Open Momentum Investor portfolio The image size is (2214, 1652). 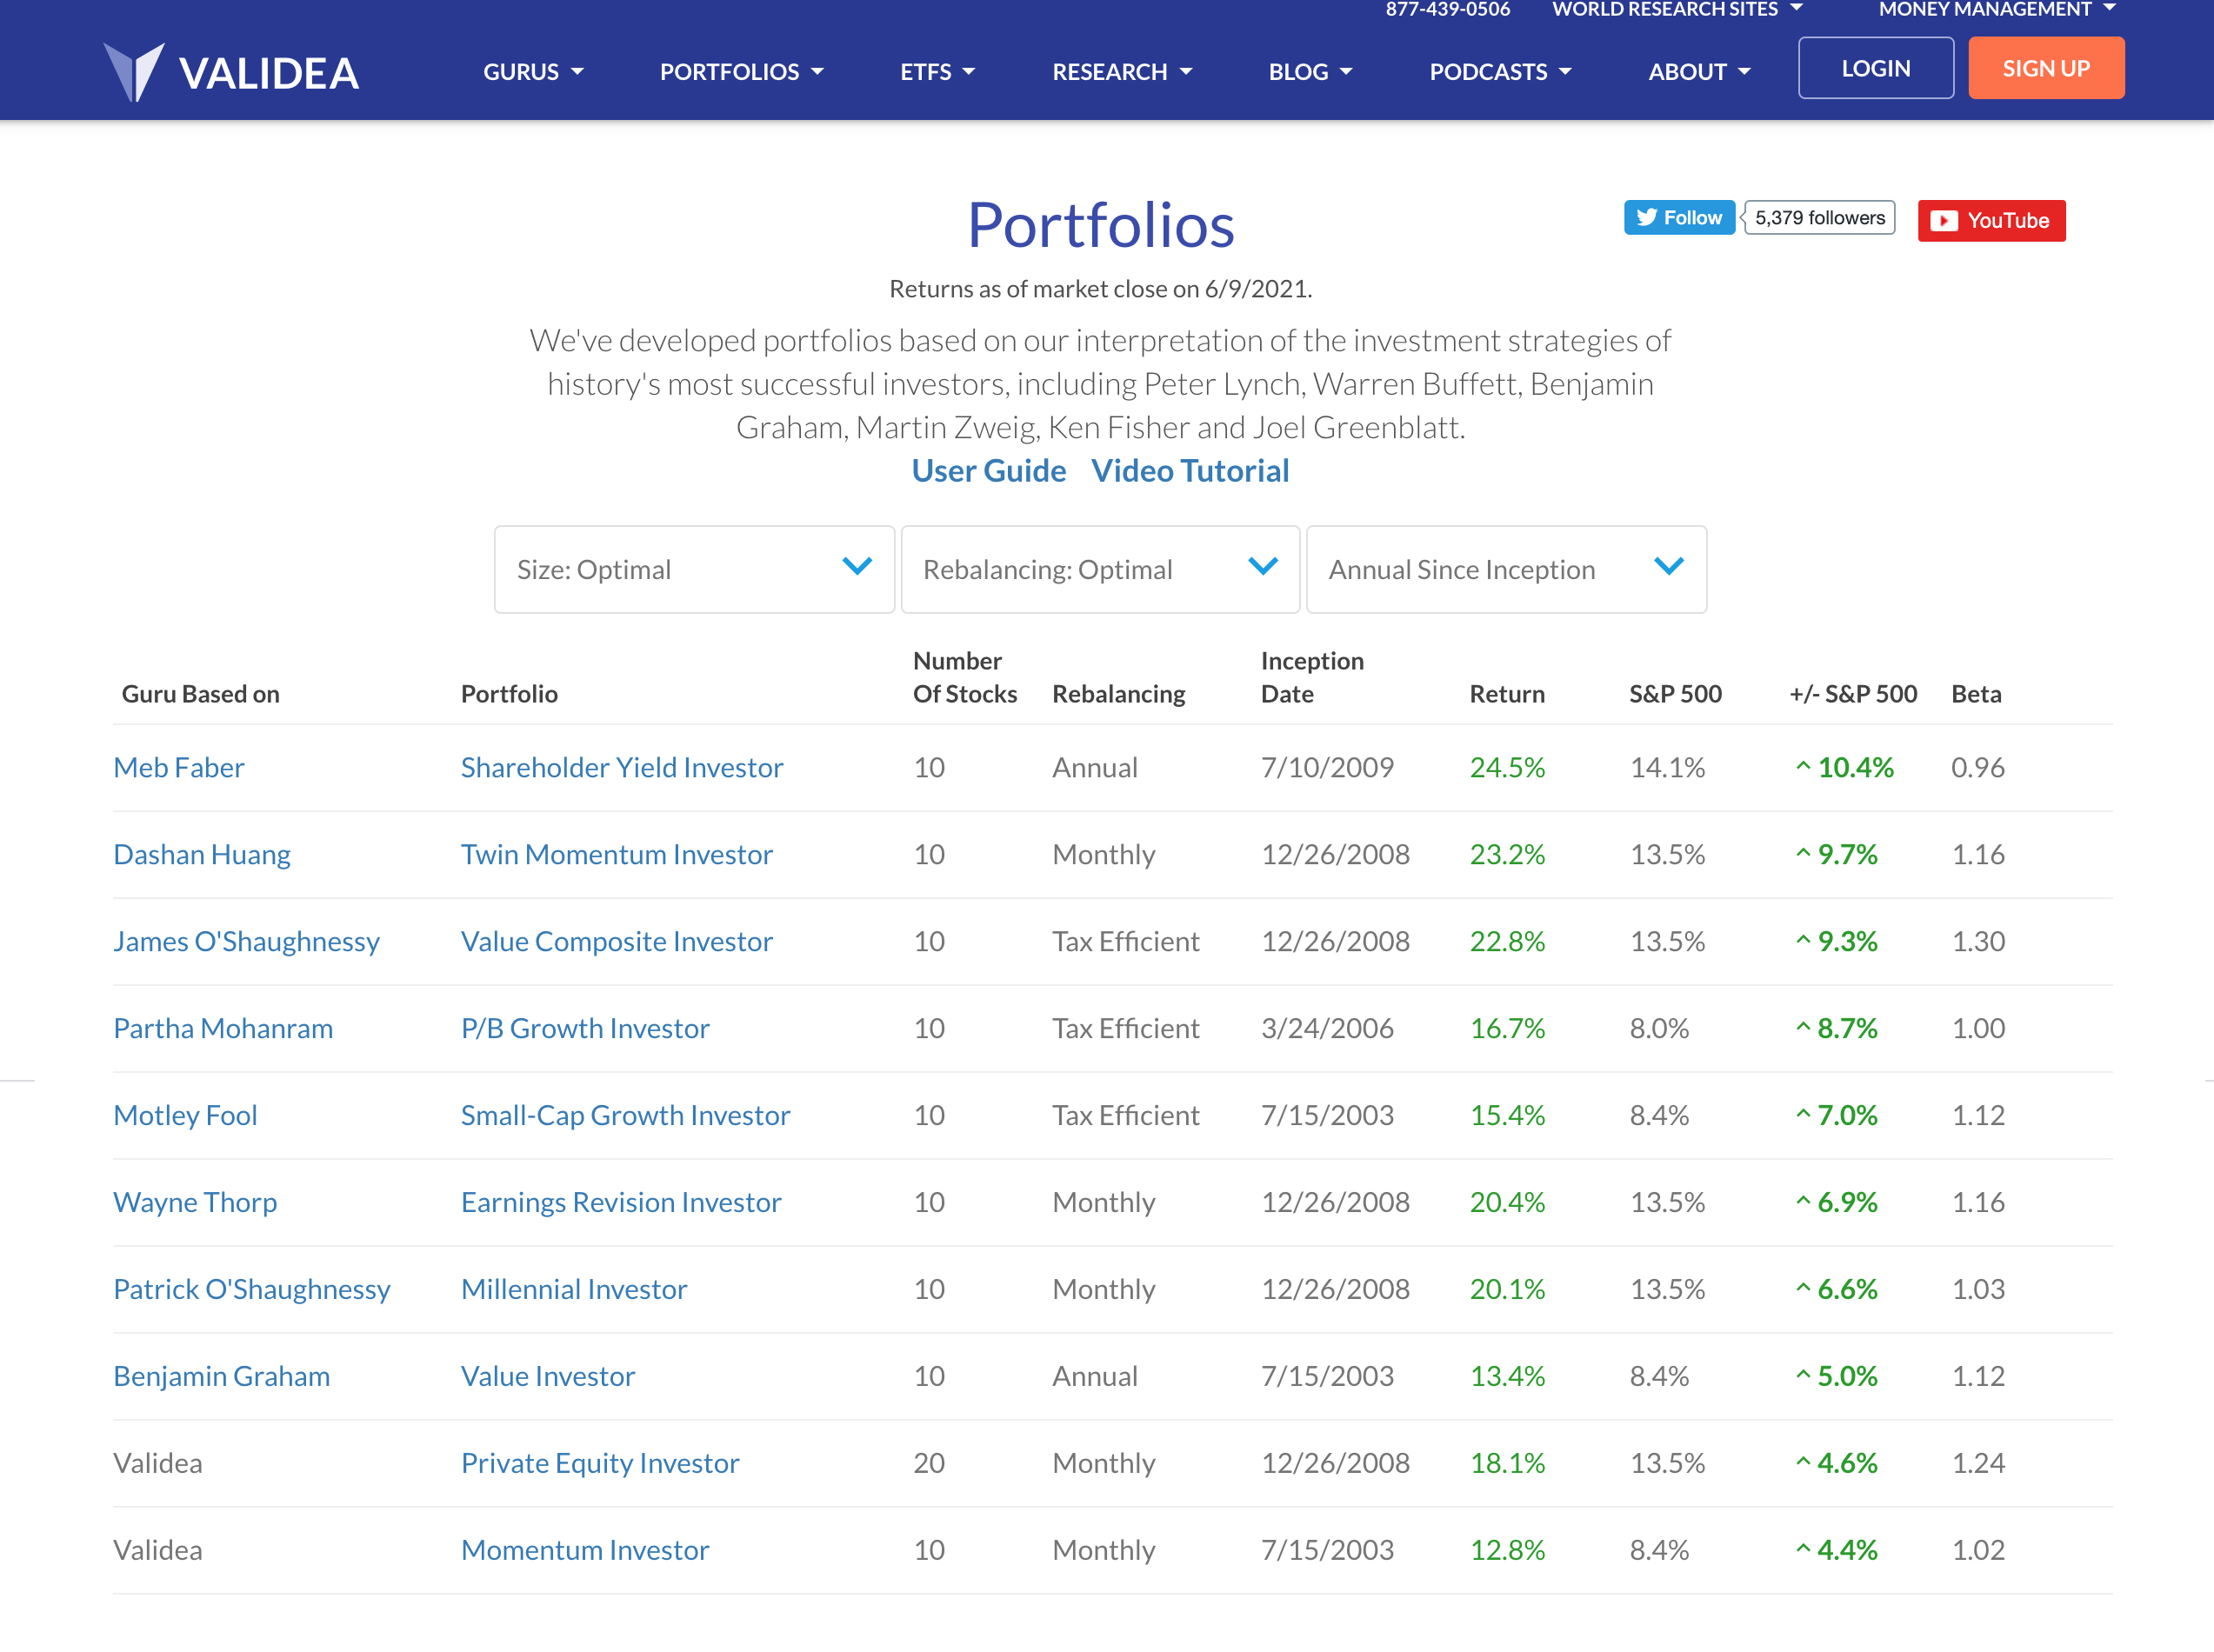585,1551
